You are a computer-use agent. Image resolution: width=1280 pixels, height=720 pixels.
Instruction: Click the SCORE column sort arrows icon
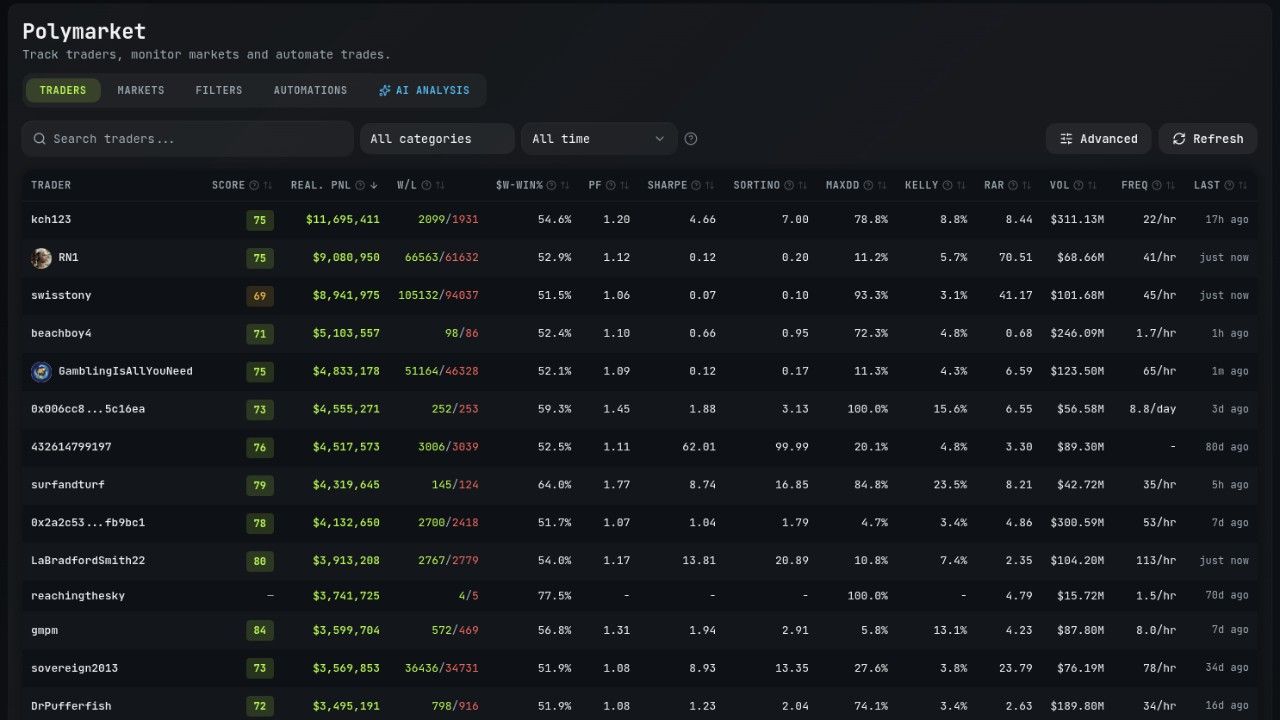268,185
